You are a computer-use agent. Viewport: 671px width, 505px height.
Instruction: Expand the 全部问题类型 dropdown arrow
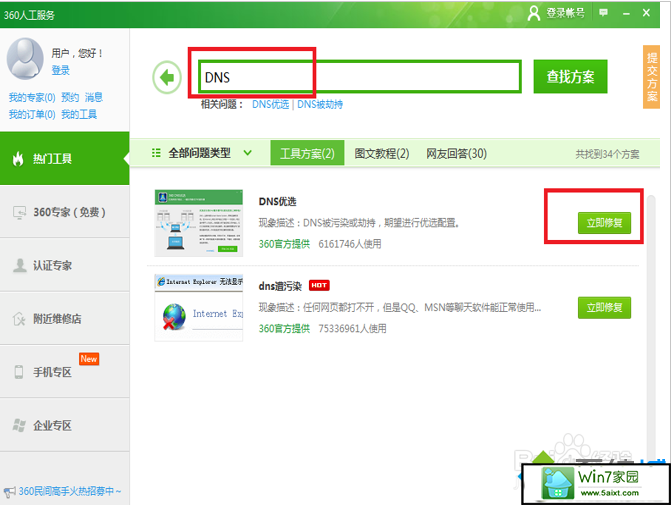point(247,153)
